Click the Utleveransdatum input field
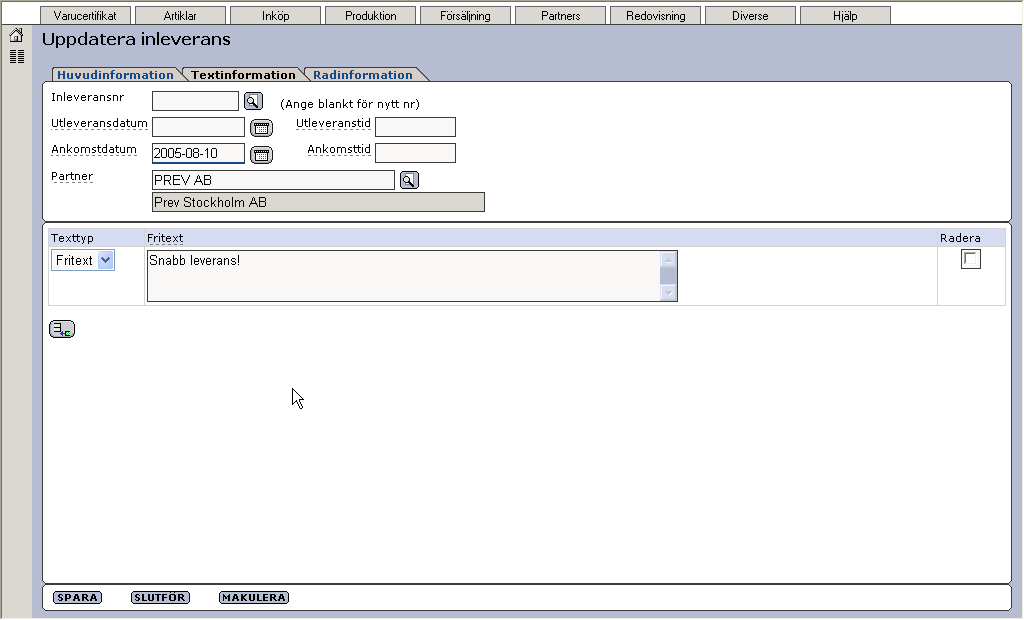Image resolution: width=1024 pixels, height=620 pixels. (x=199, y=127)
